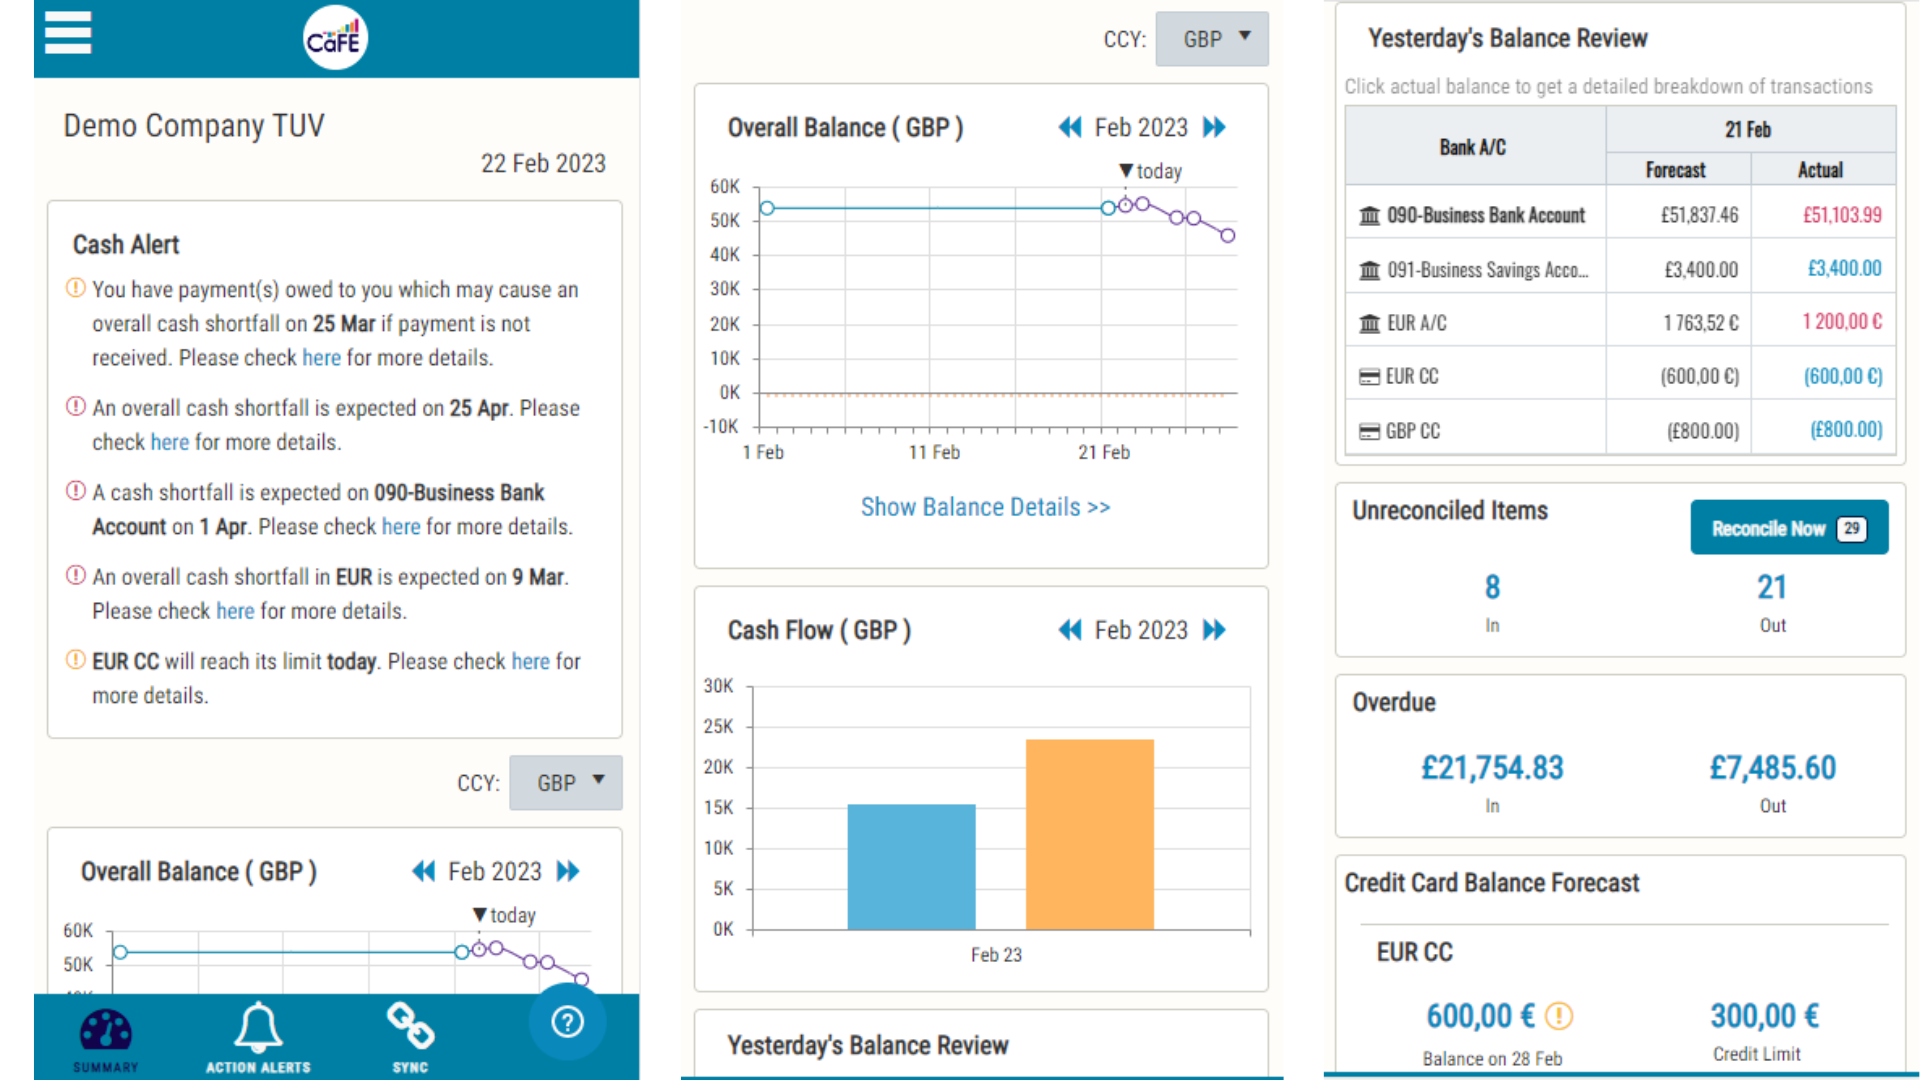
Task: Click alert icon for 1 Apr shortfall message
Action: 75,491
